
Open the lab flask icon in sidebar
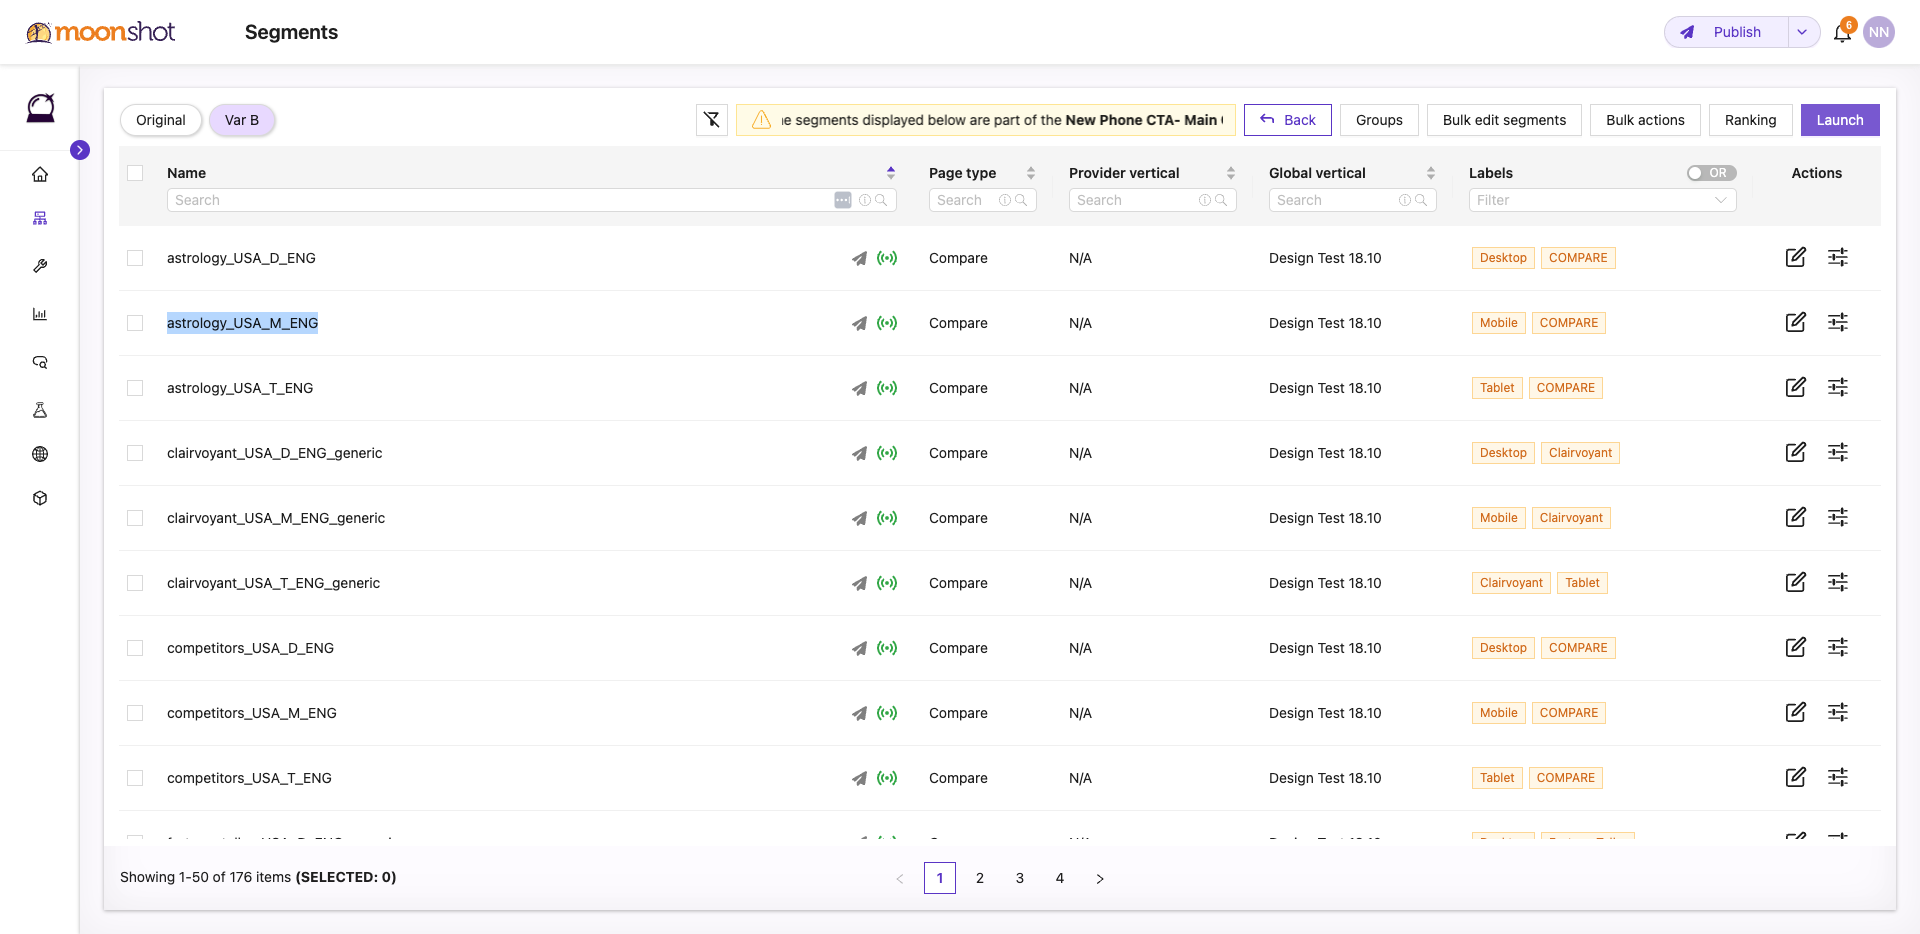click(x=40, y=410)
